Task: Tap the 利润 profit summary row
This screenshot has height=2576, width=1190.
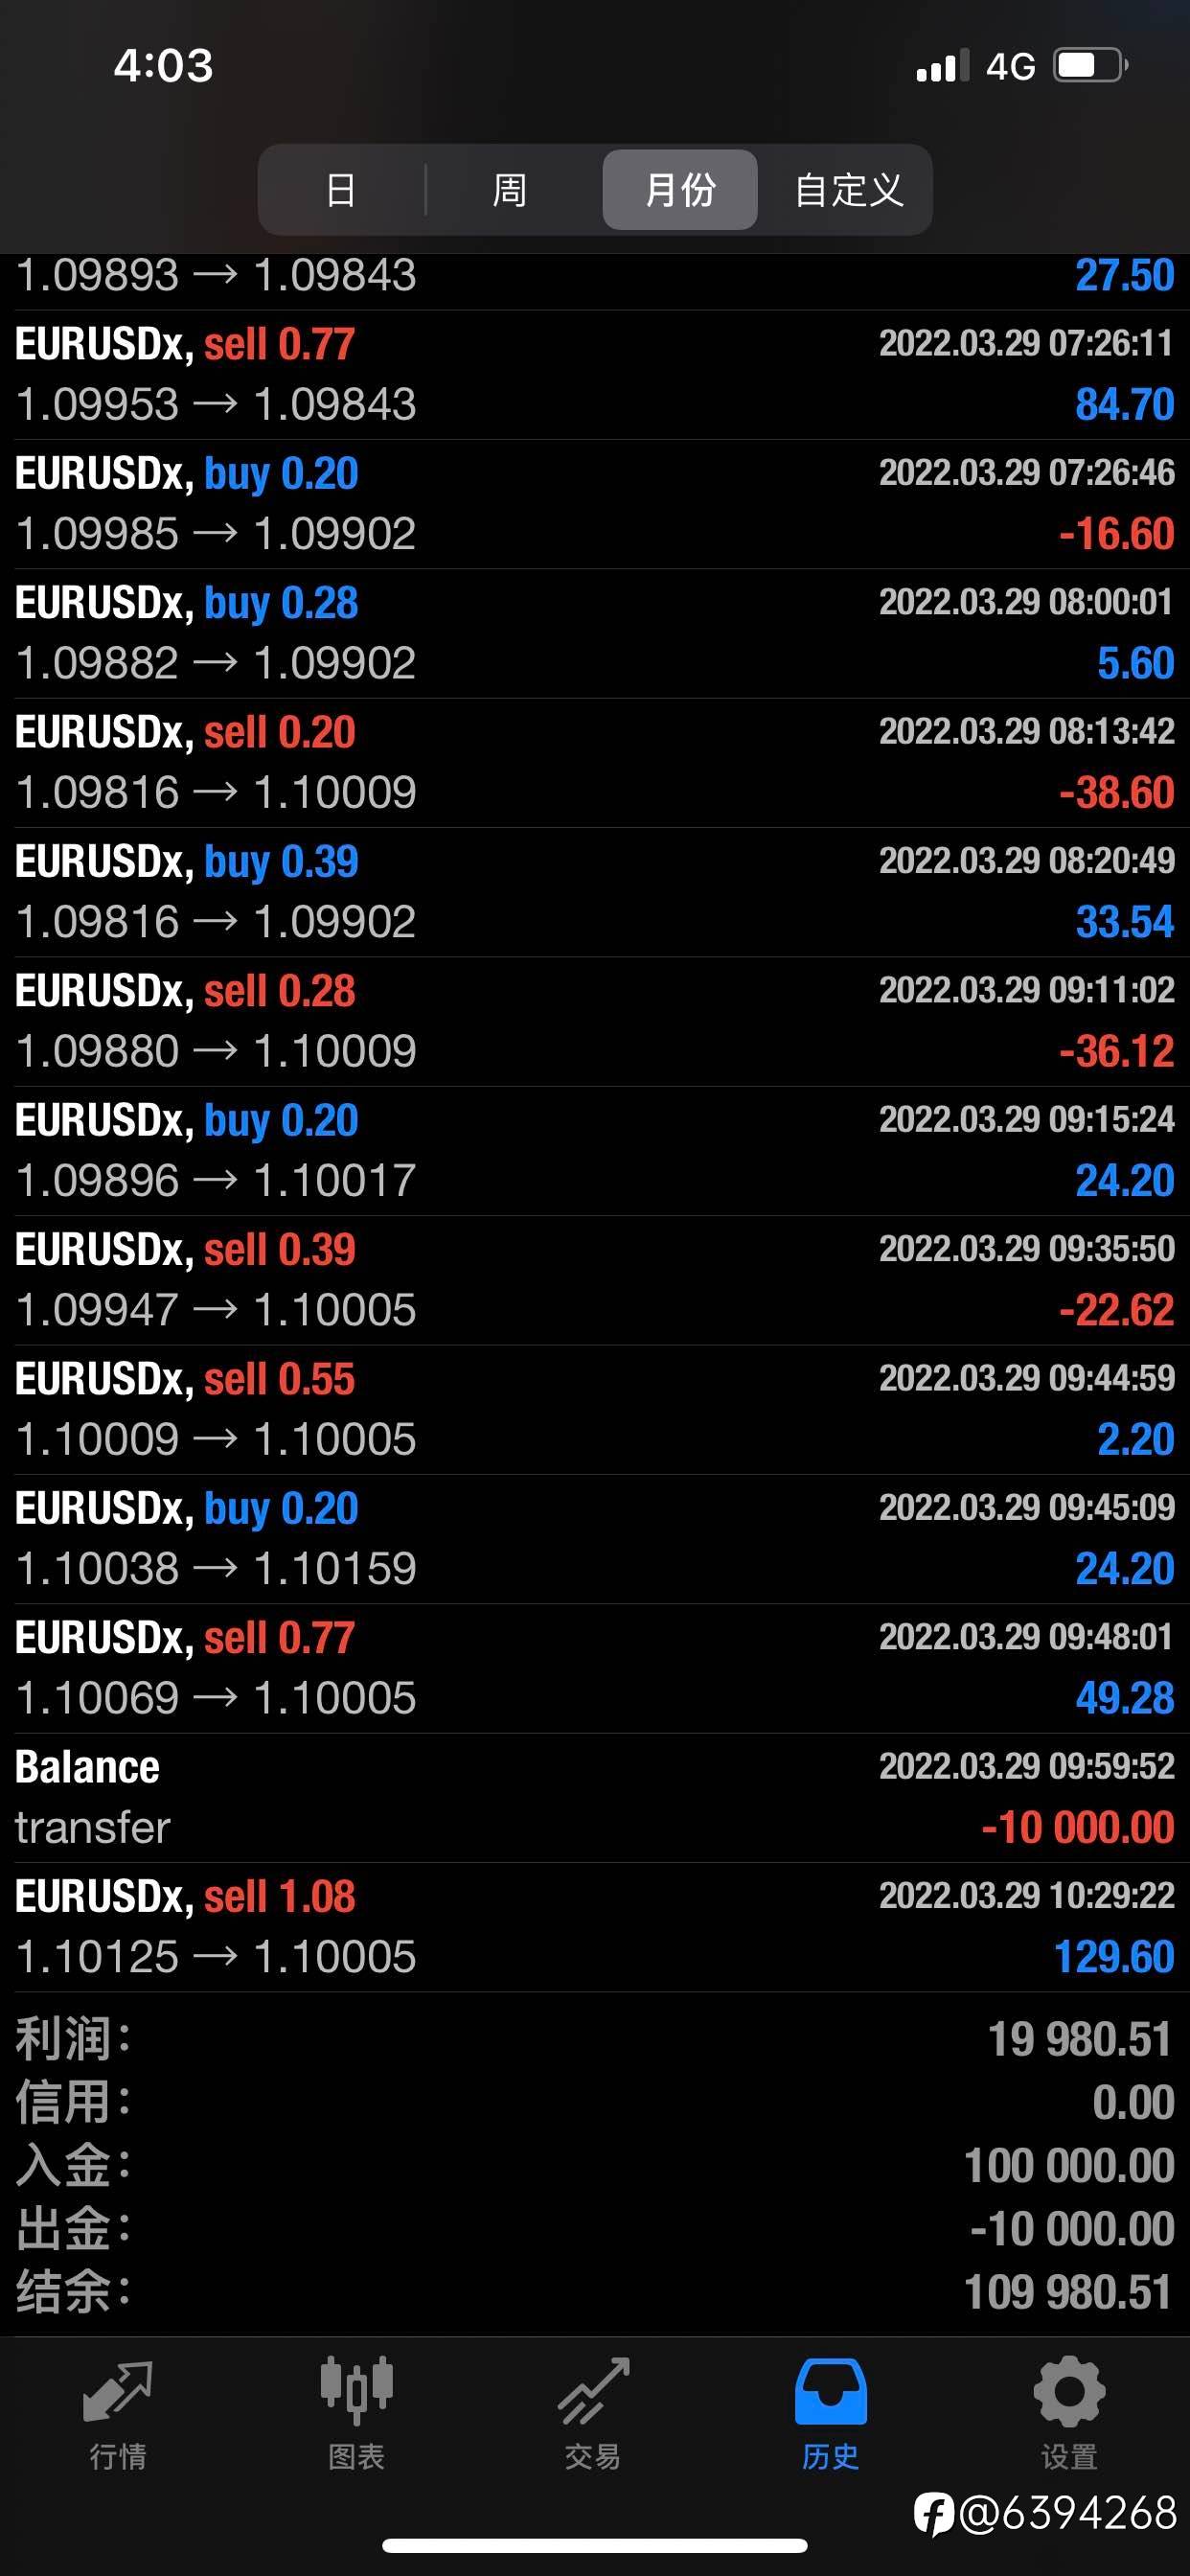Action: pyautogui.click(x=595, y=2039)
